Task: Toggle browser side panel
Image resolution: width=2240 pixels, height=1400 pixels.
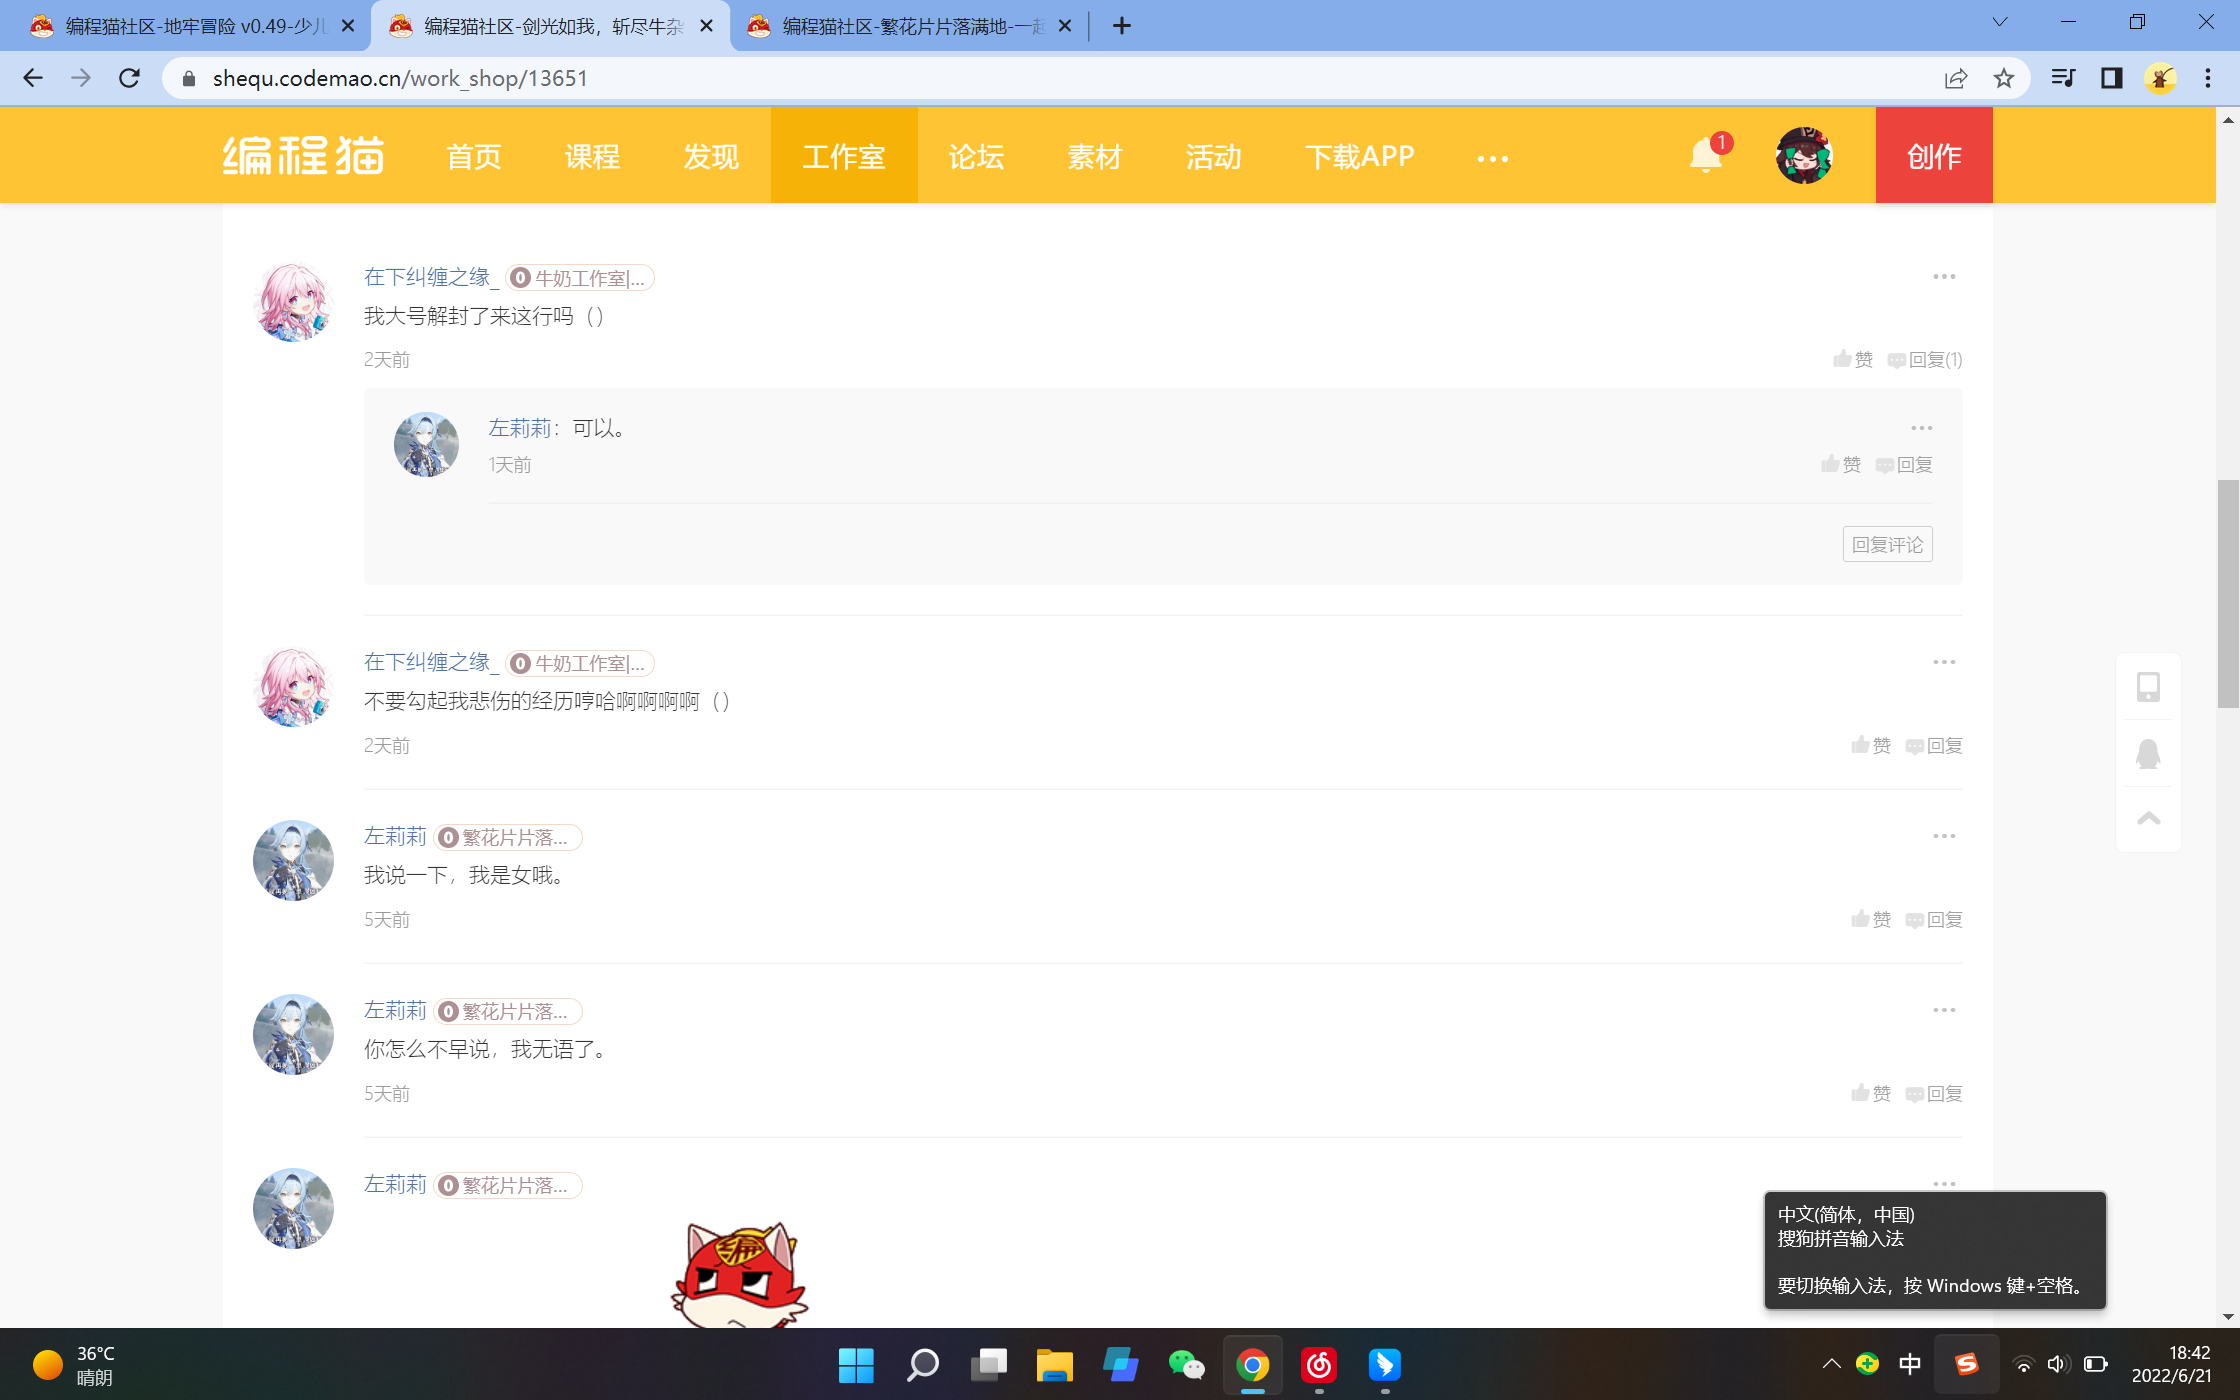Action: [x=2111, y=78]
